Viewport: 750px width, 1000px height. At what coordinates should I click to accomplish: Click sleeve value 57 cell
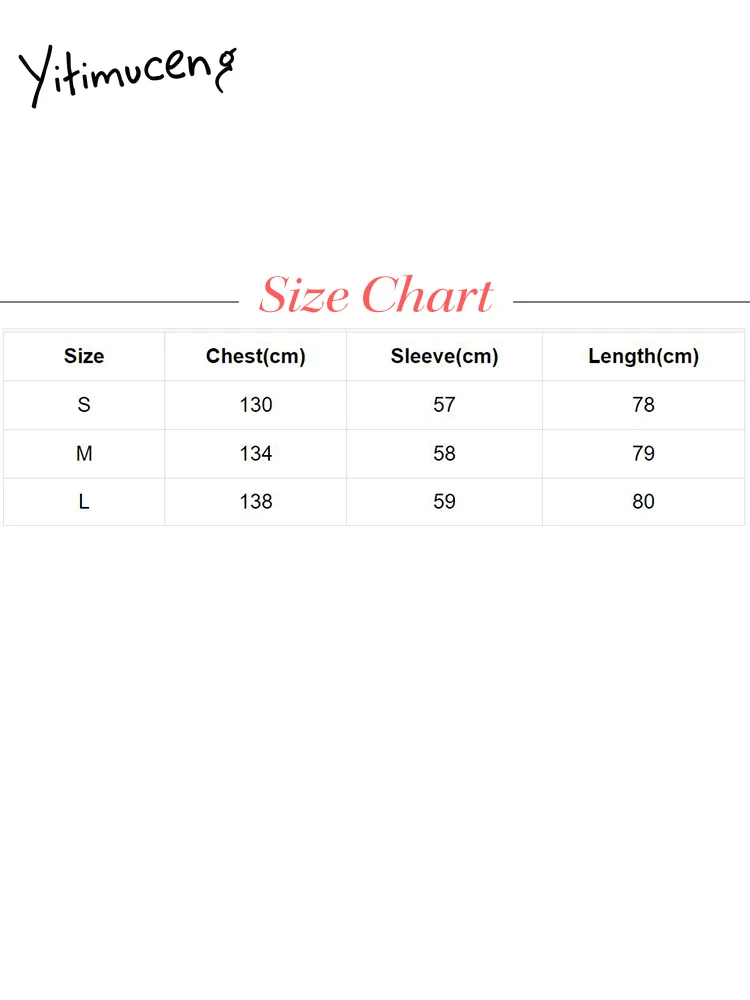tap(444, 405)
